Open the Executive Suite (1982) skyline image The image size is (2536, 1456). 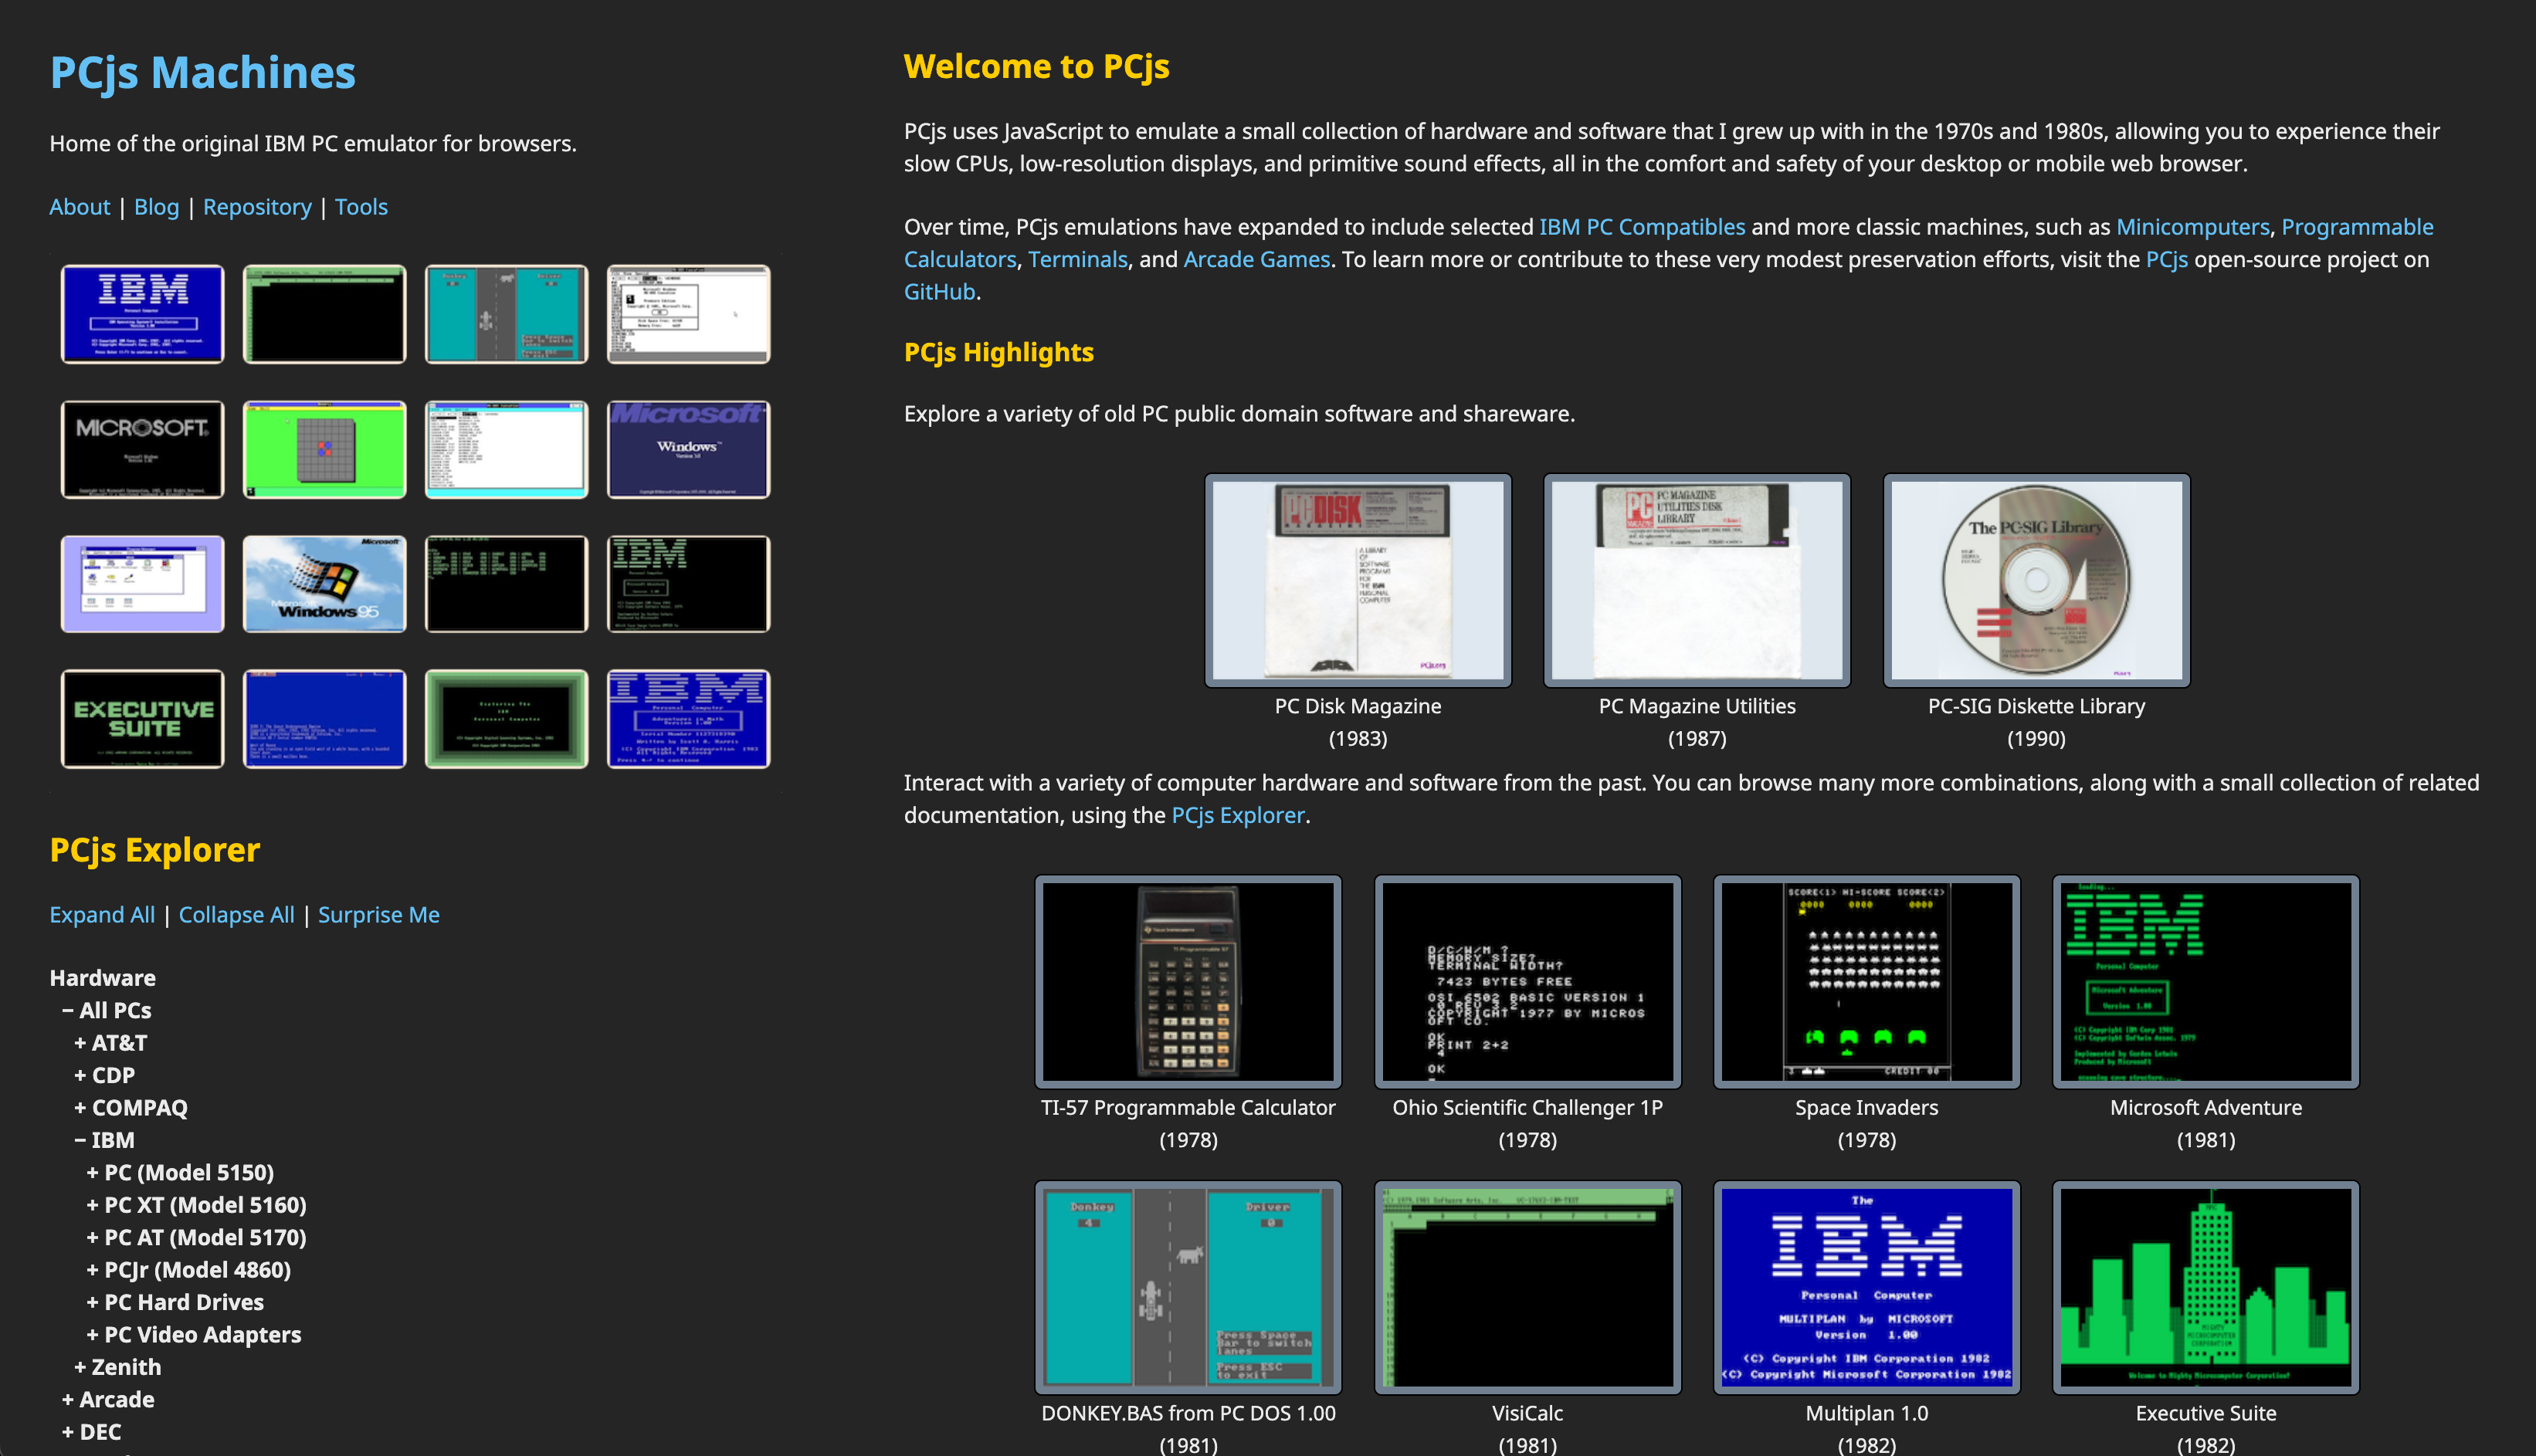click(x=2205, y=1287)
